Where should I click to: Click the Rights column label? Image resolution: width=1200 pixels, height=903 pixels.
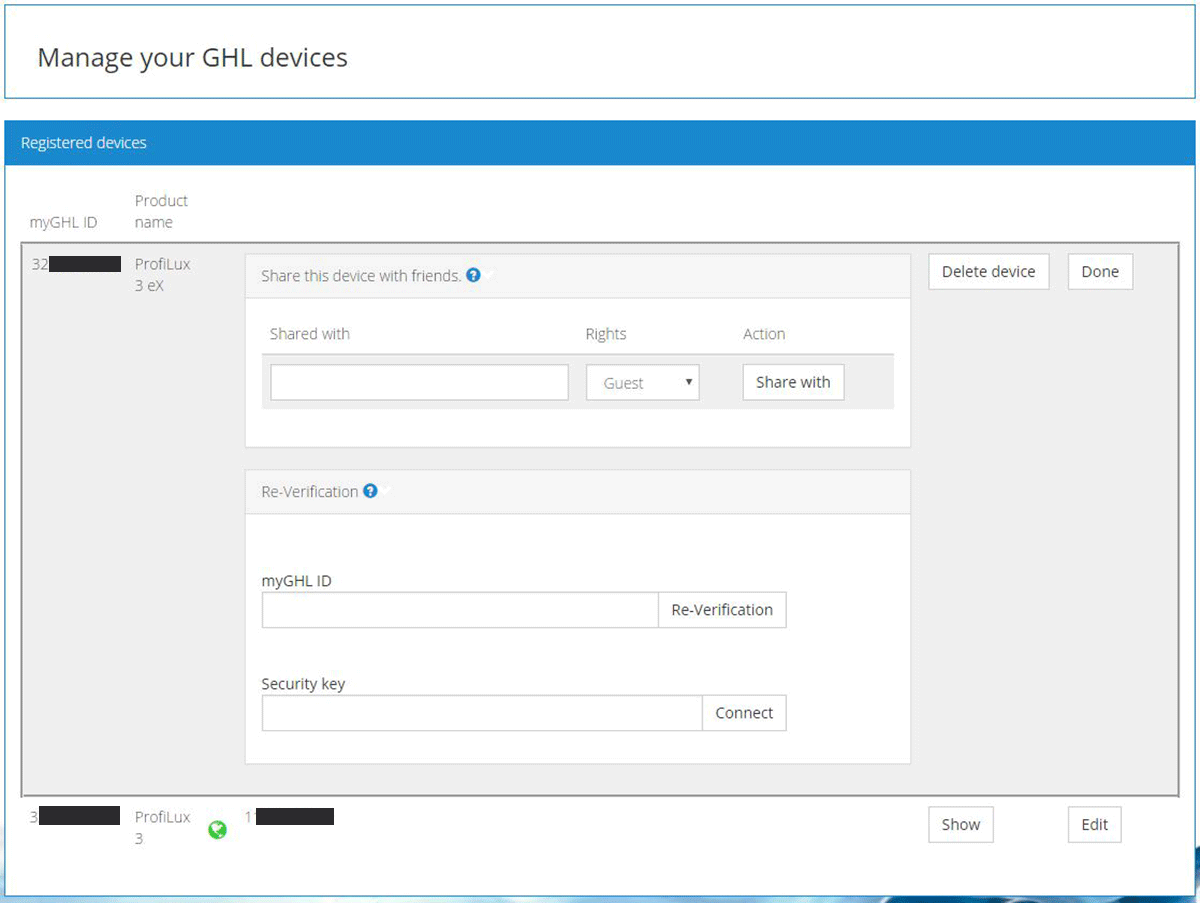point(606,334)
